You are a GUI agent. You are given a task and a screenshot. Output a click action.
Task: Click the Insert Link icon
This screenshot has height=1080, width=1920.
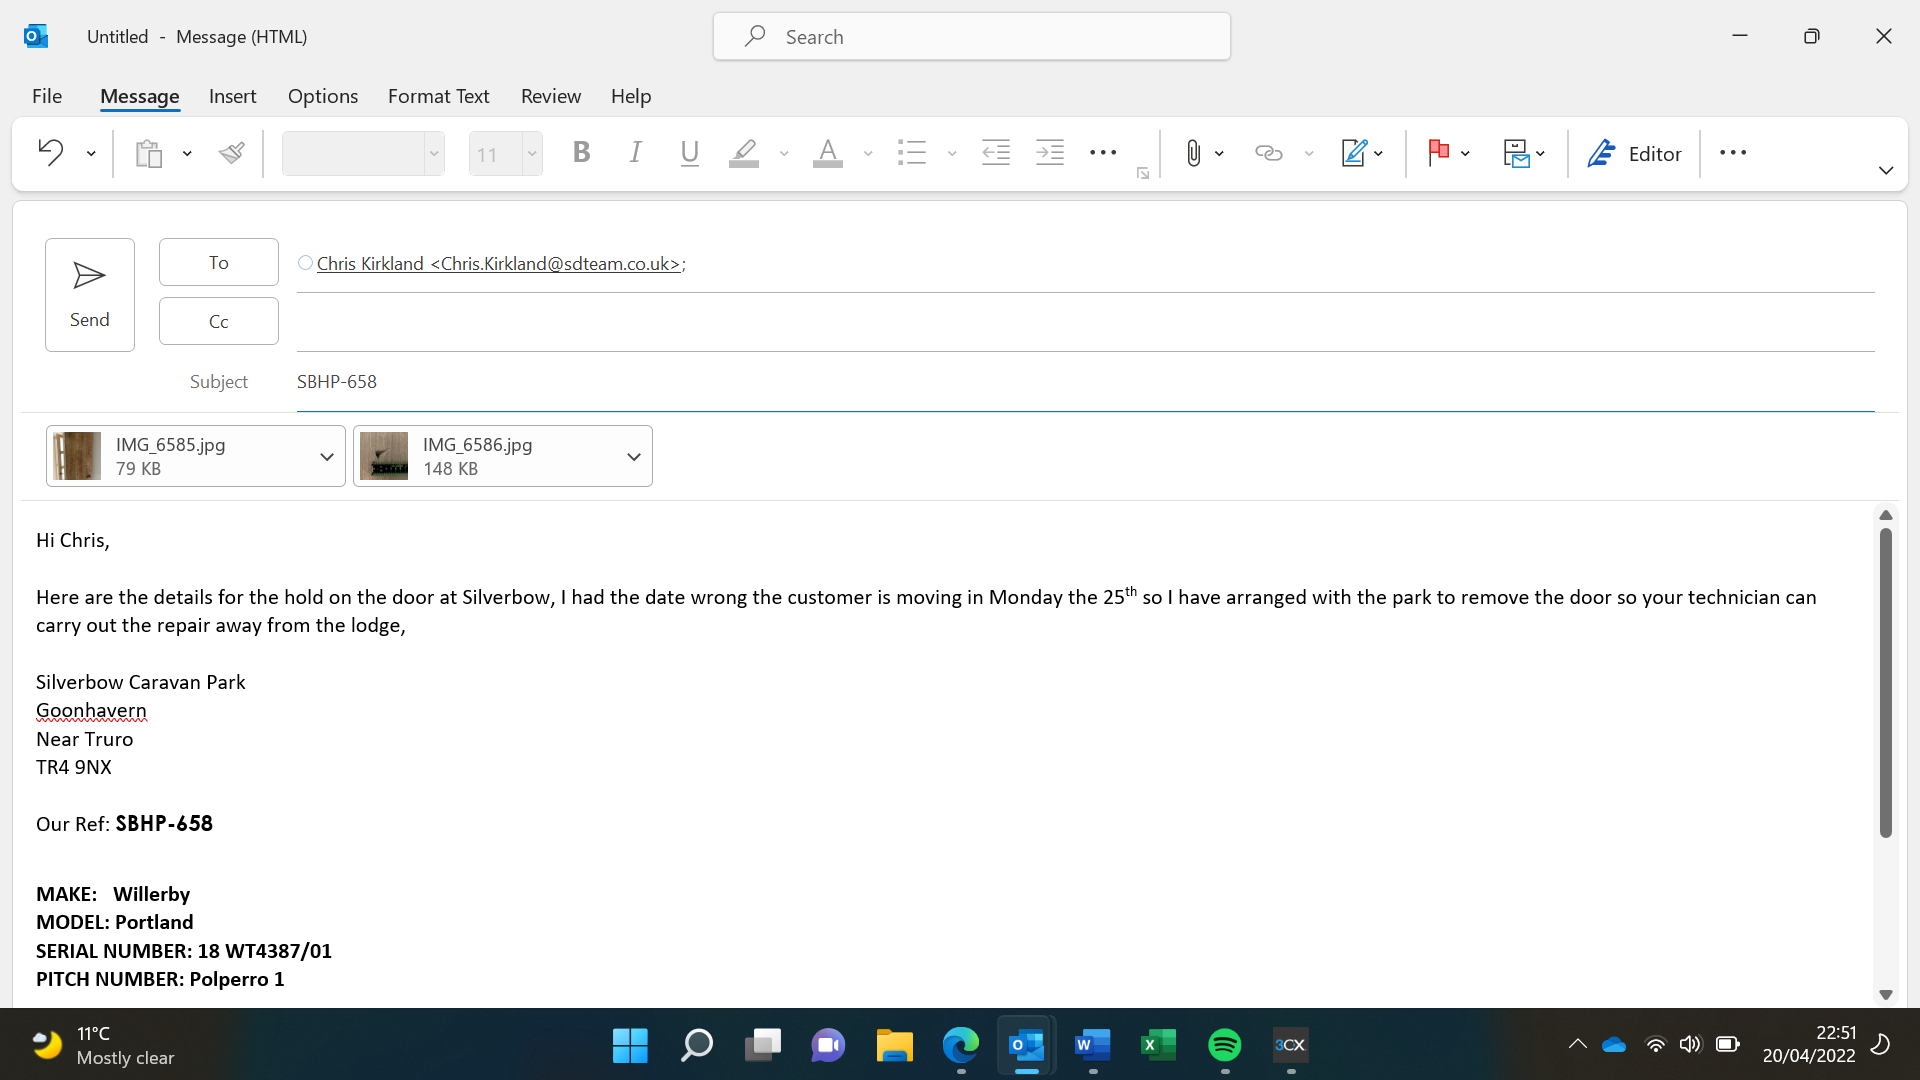click(1268, 153)
